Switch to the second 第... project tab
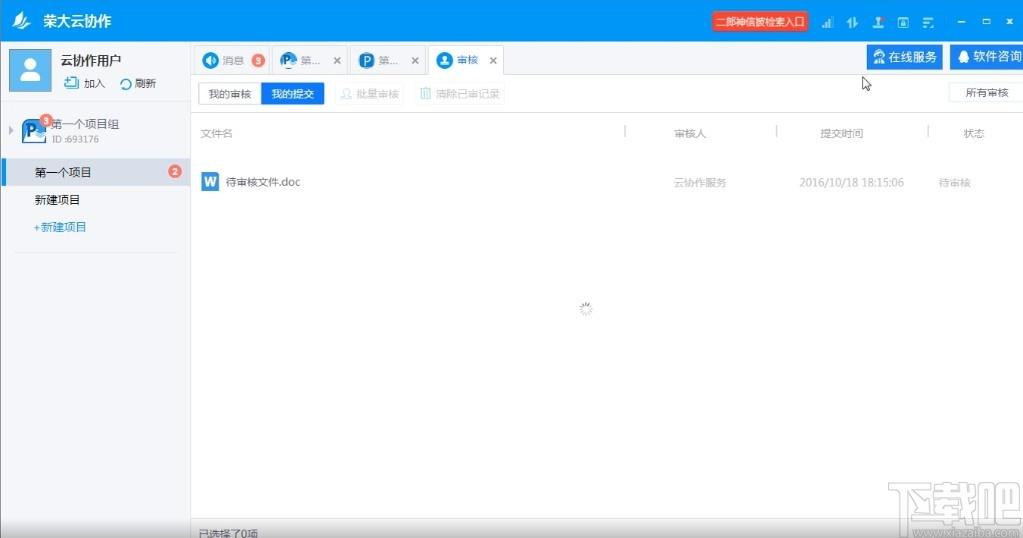 tap(388, 61)
